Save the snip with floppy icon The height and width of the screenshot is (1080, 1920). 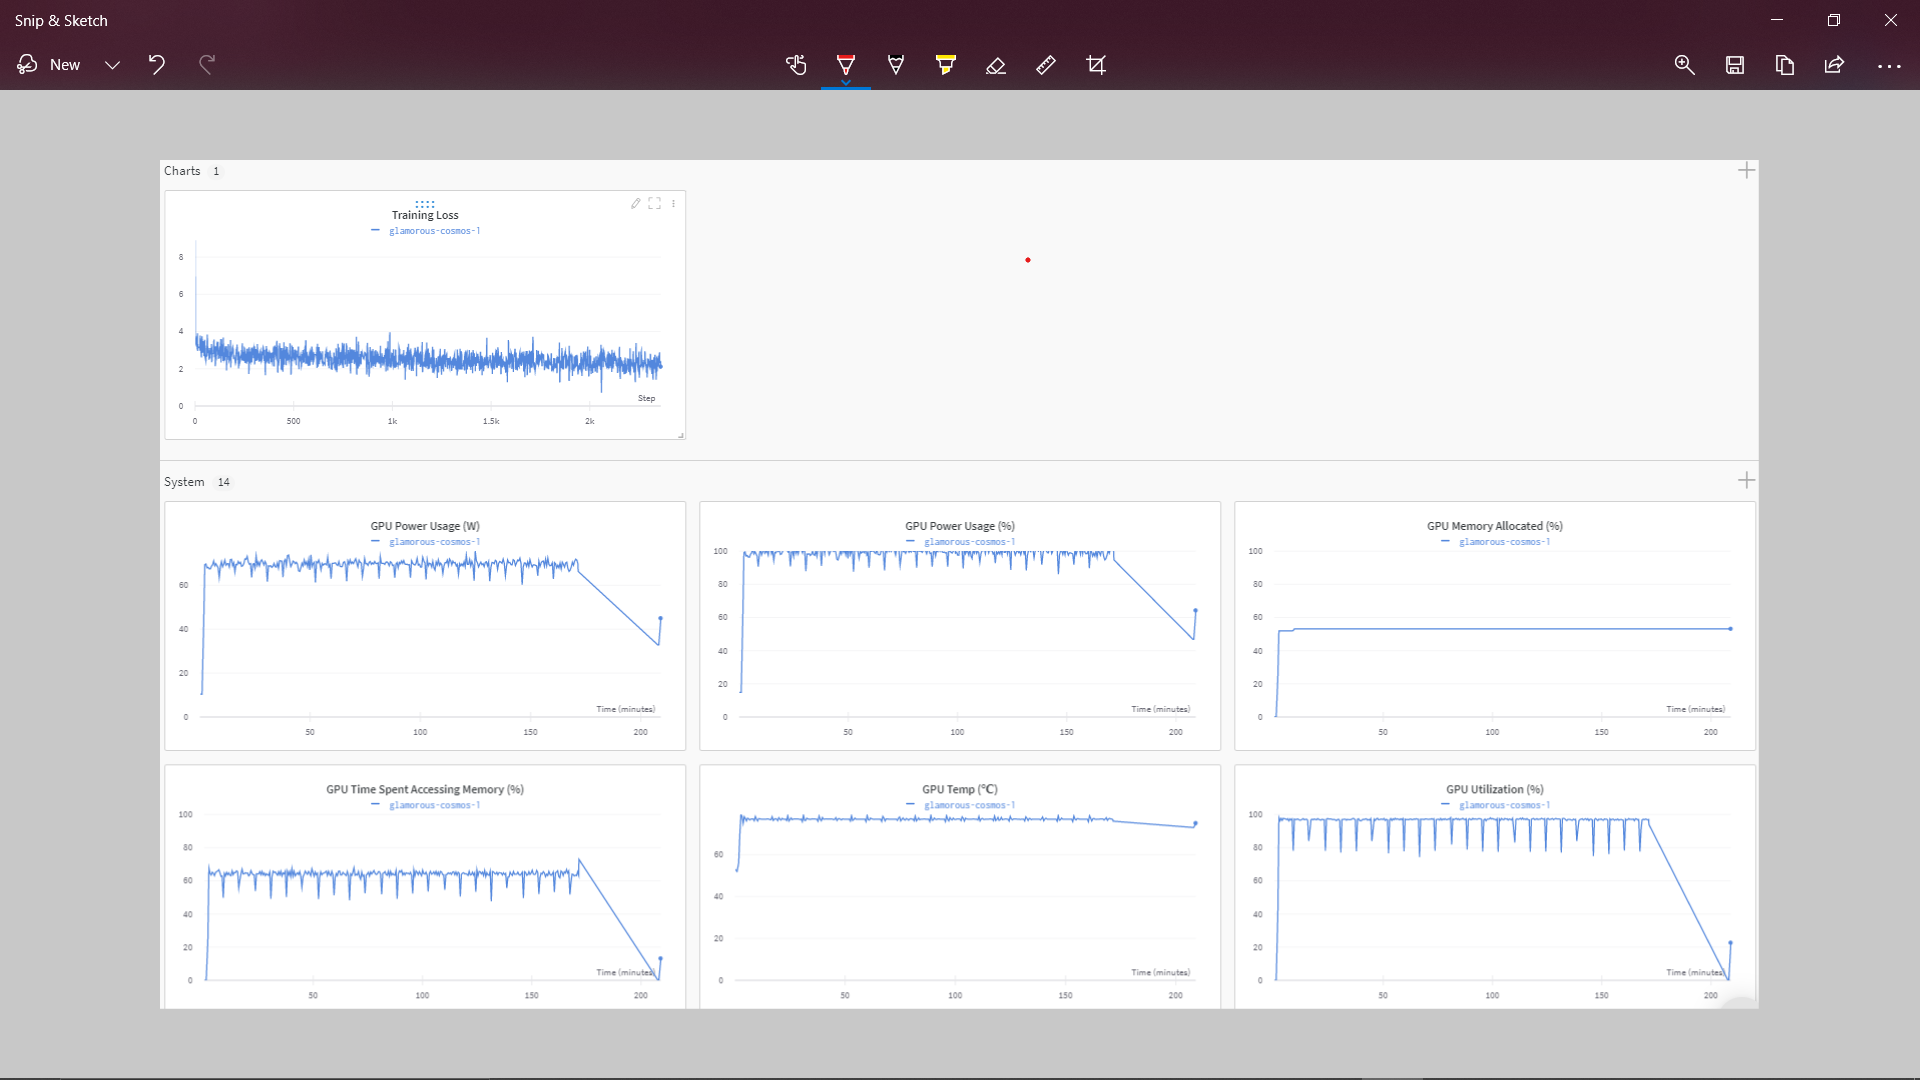tap(1735, 65)
